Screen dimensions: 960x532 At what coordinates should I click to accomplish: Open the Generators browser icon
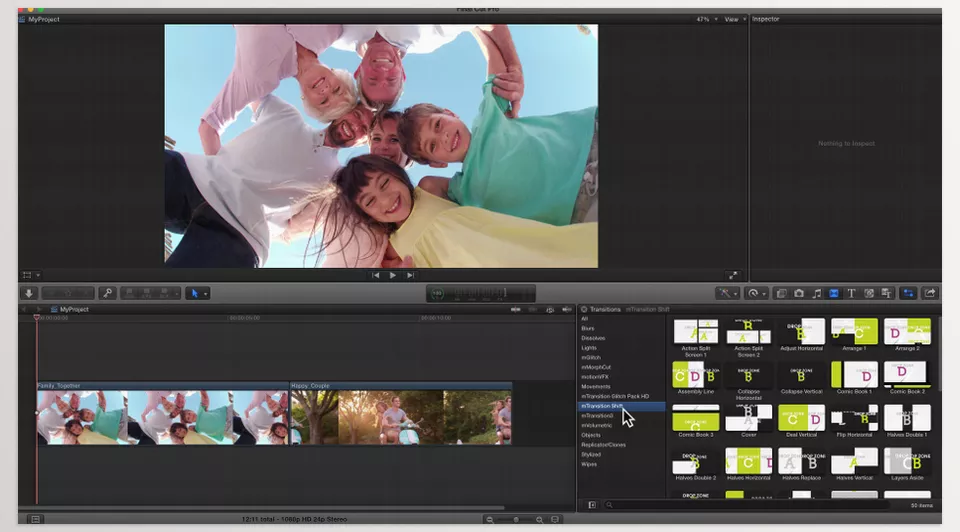click(869, 293)
